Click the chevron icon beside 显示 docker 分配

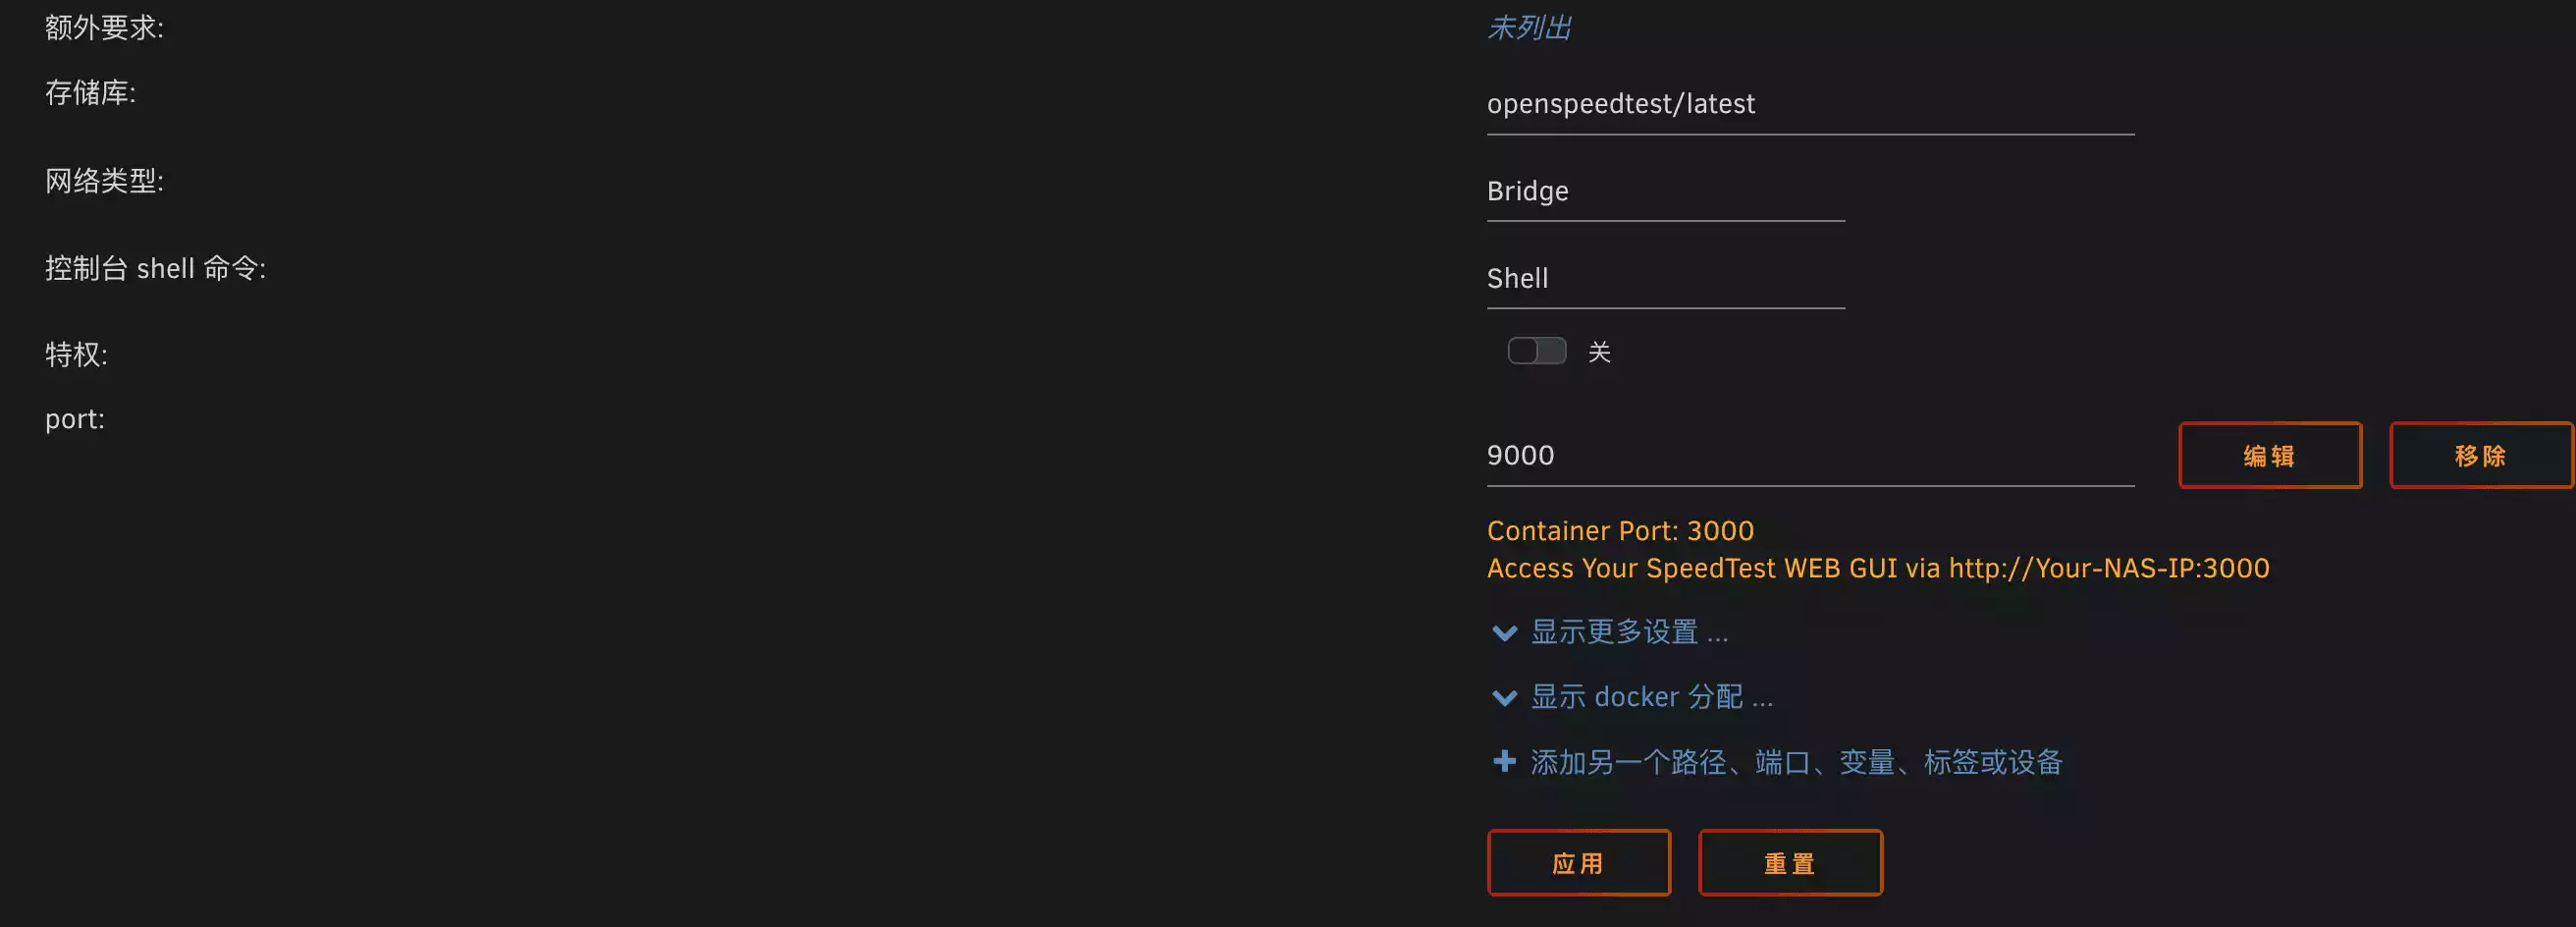tap(1504, 698)
